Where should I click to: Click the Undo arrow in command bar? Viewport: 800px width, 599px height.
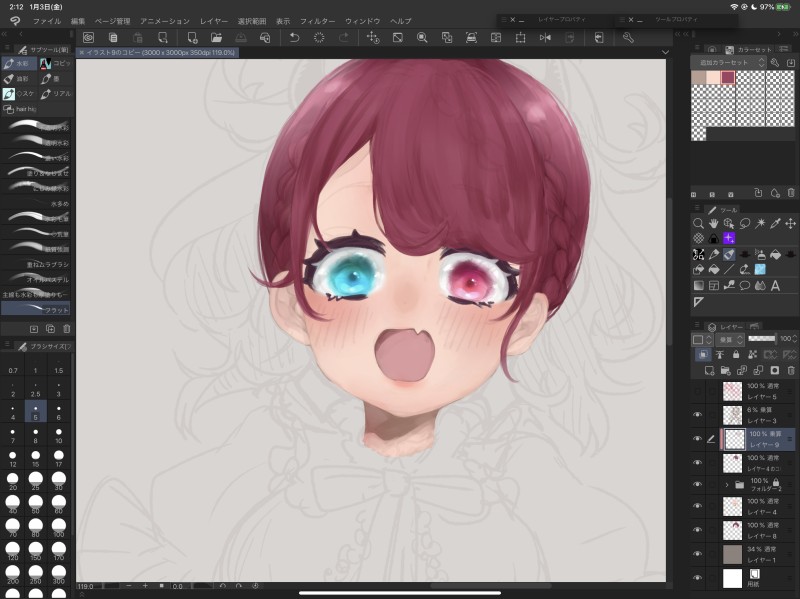294,38
